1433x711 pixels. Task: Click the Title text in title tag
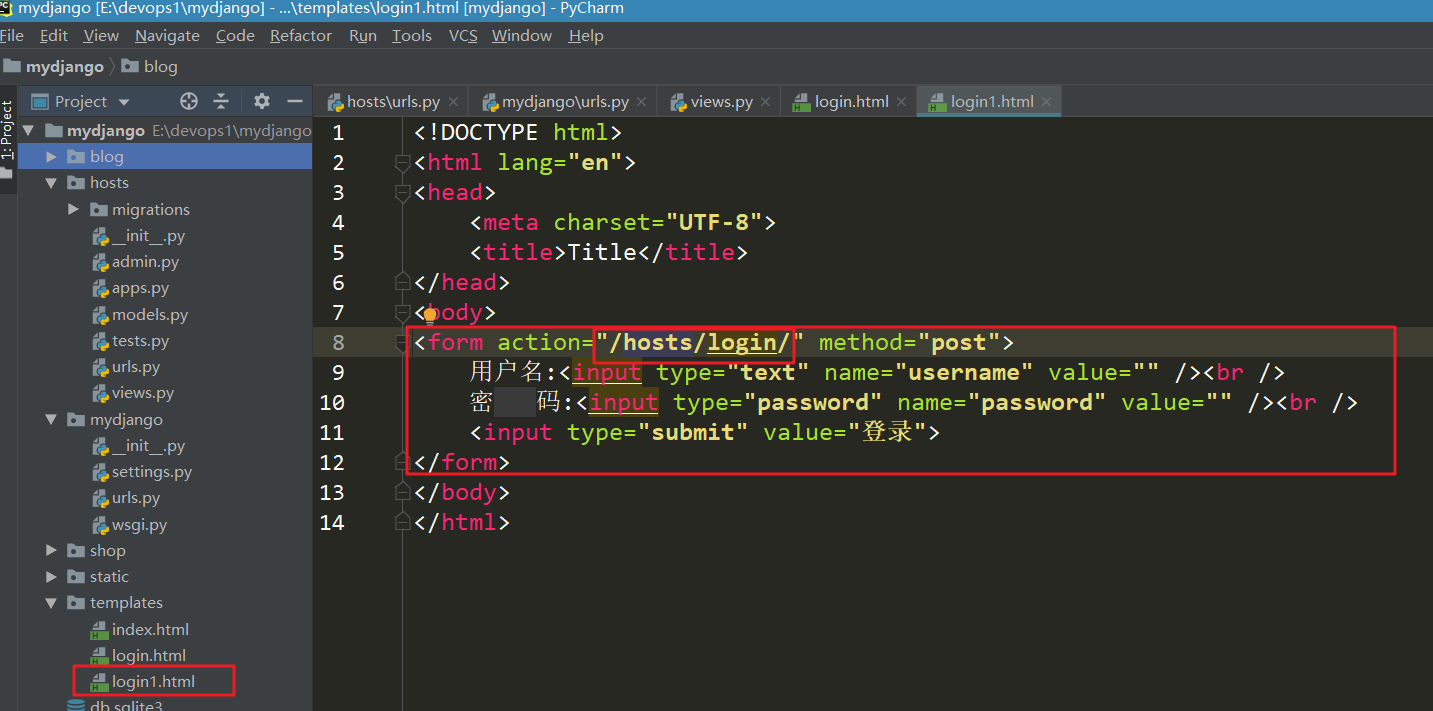click(602, 253)
